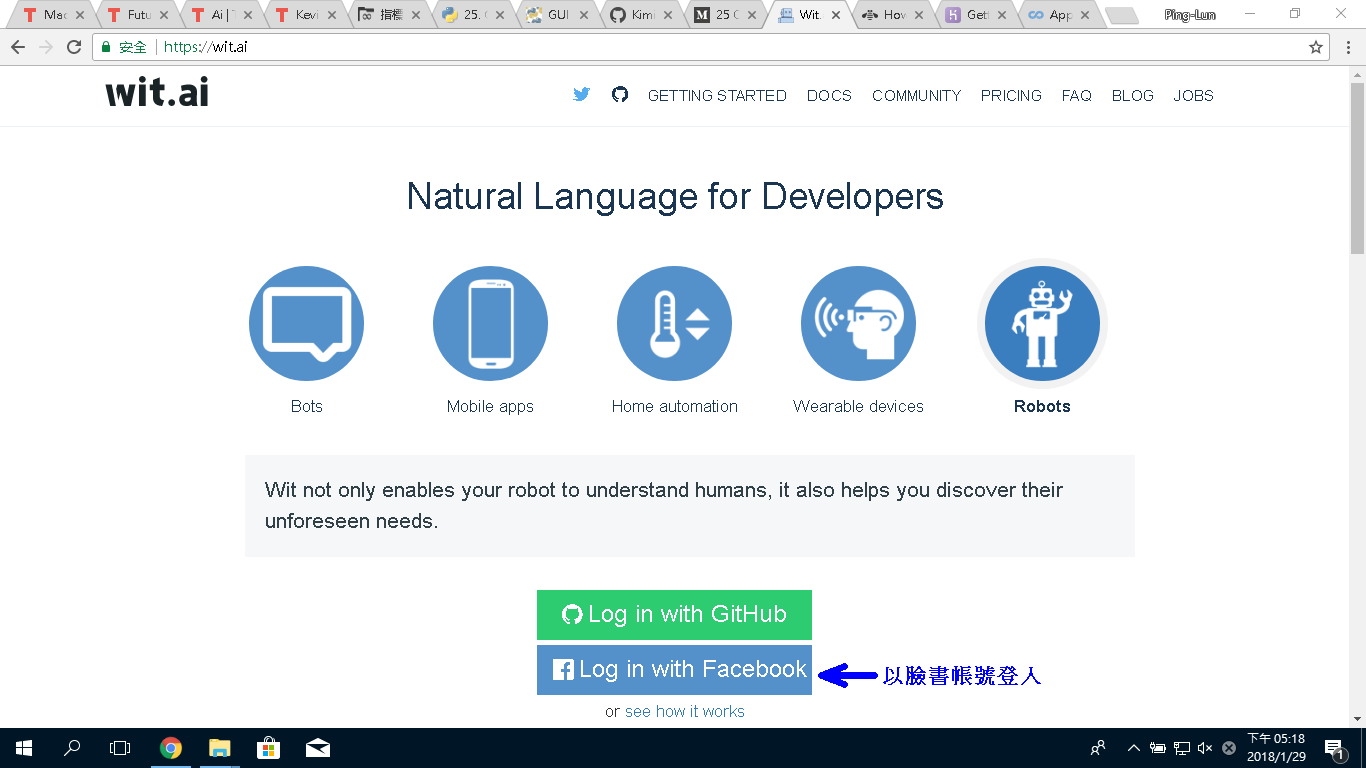This screenshot has height=768, width=1366.
Task: Select the Mobile apps phone icon
Action: pos(490,324)
